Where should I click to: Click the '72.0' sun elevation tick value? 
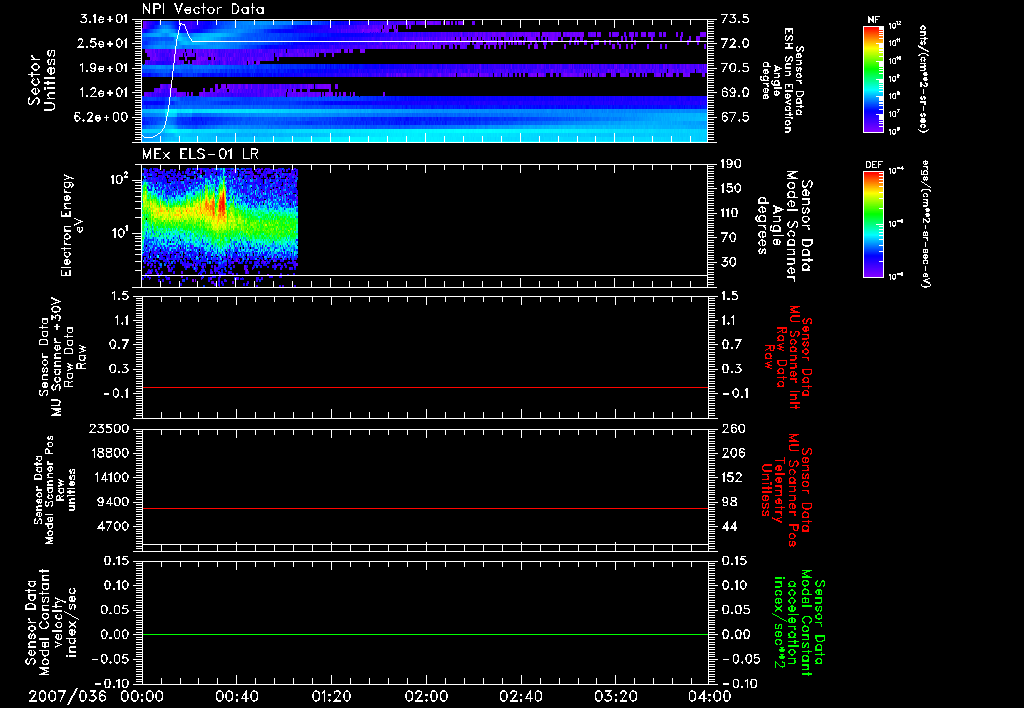tap(735, 43)
